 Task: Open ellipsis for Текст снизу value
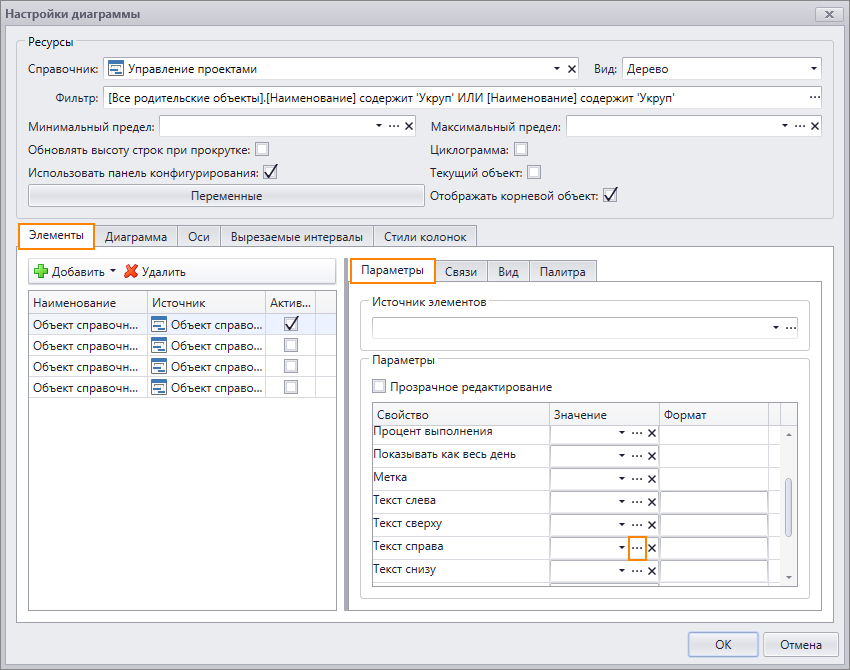click(637, 571)
